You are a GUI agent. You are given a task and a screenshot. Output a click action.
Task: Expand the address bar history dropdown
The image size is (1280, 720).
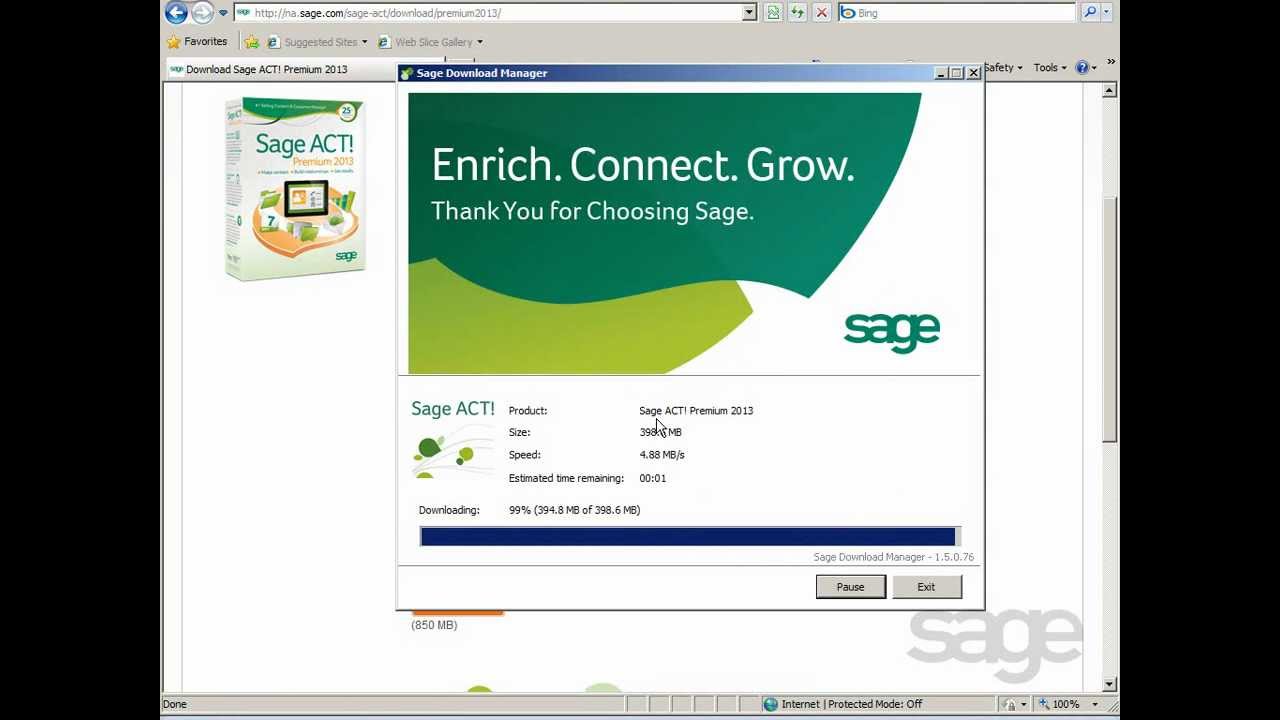[x=749, y=13]
